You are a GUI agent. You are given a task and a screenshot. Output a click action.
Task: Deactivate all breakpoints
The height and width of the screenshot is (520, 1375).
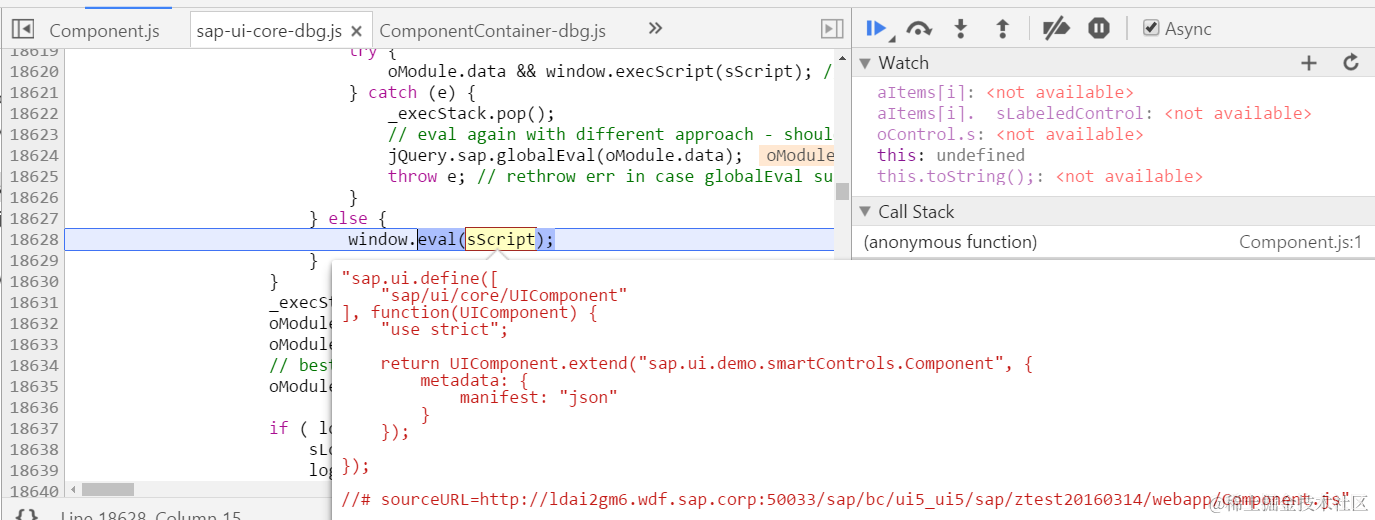coord(1056,28)
